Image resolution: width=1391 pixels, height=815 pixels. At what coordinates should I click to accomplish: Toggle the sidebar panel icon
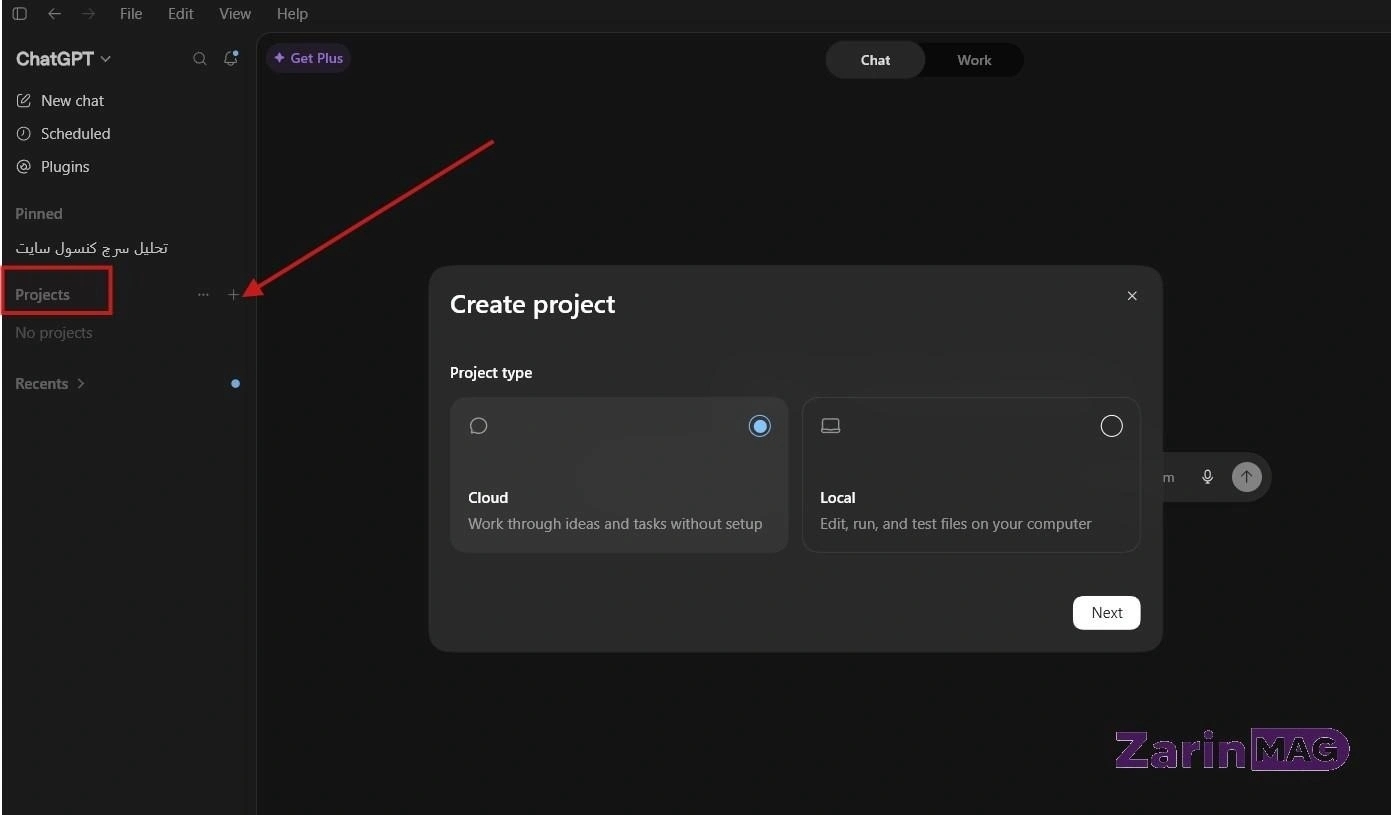19,14
